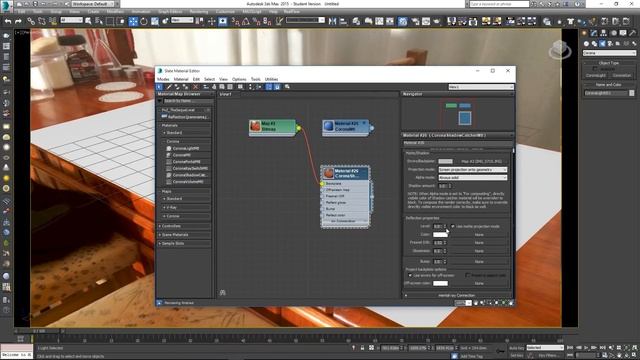Activate the Select and Rotate tool
The height and width of the screenshot is (360, 640).
point(144,21)
